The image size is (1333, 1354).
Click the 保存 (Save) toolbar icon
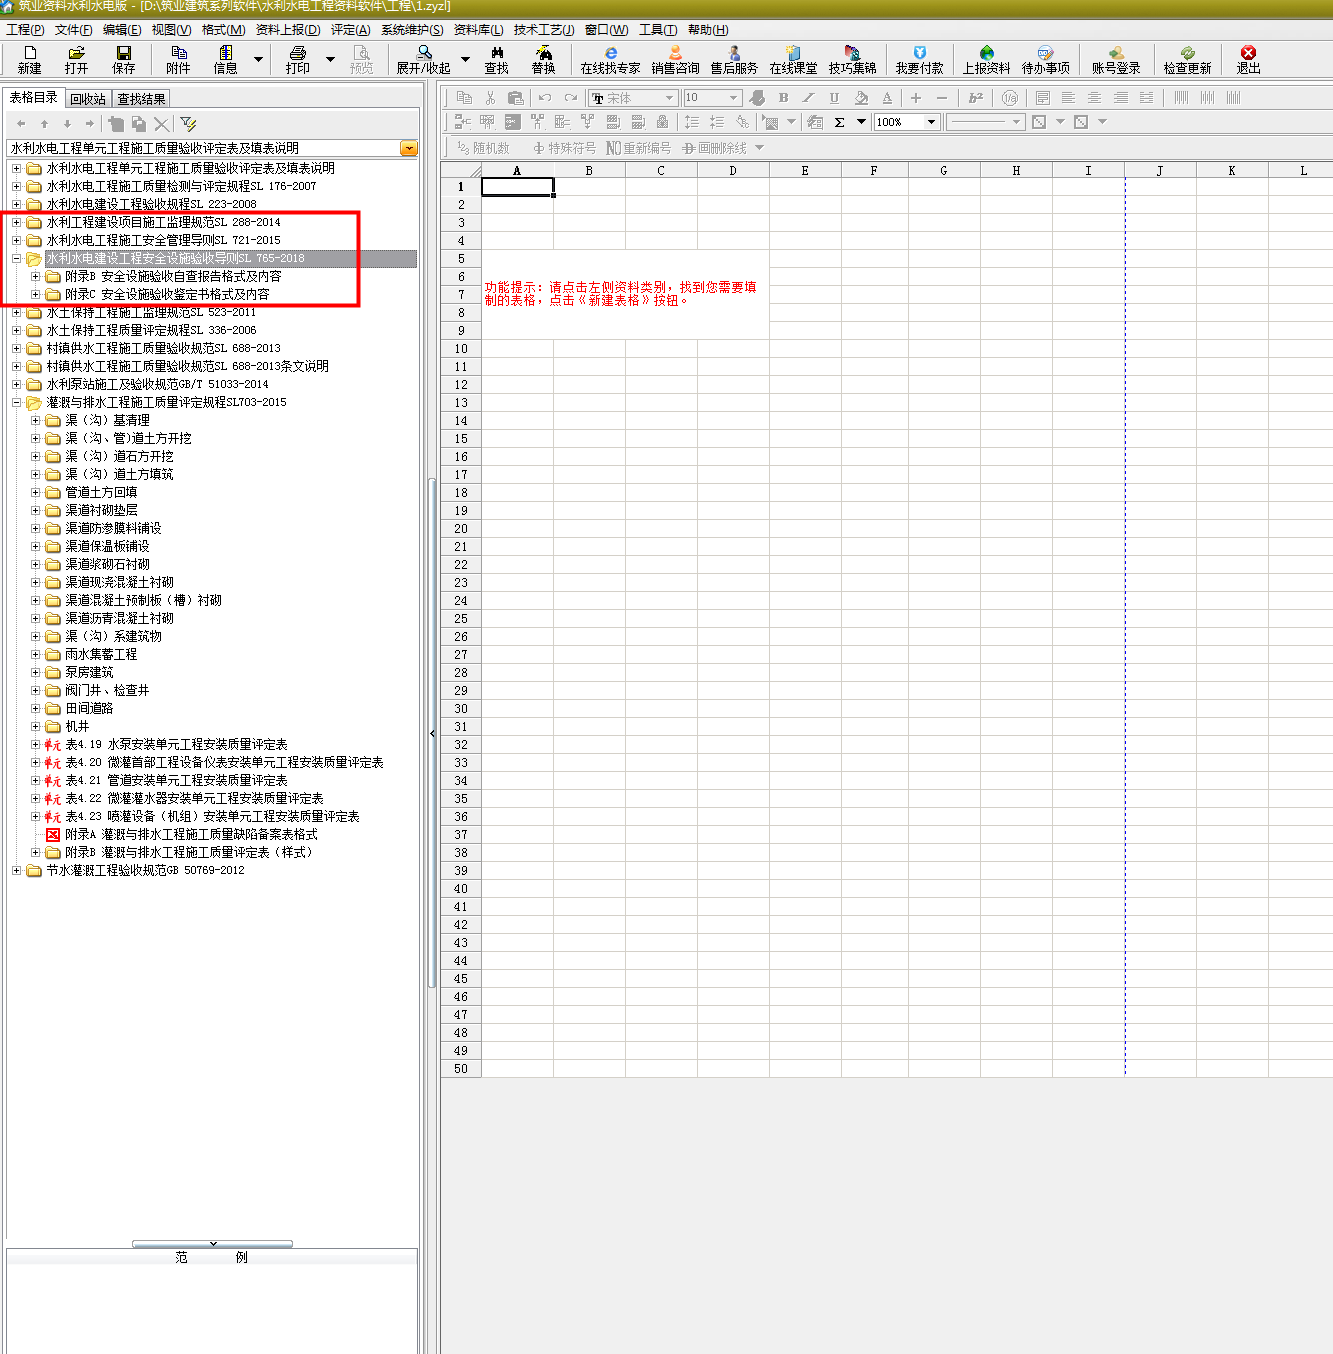(x=123, y=60)
